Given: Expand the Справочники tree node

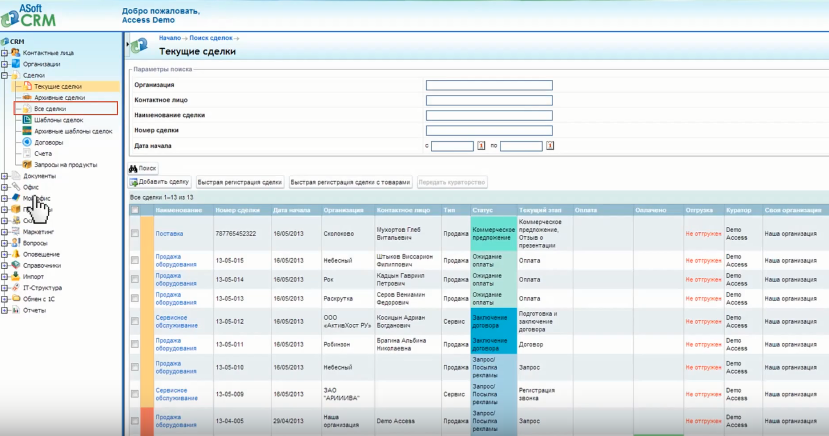Looking at the screenshot, I should click(4, 265).
